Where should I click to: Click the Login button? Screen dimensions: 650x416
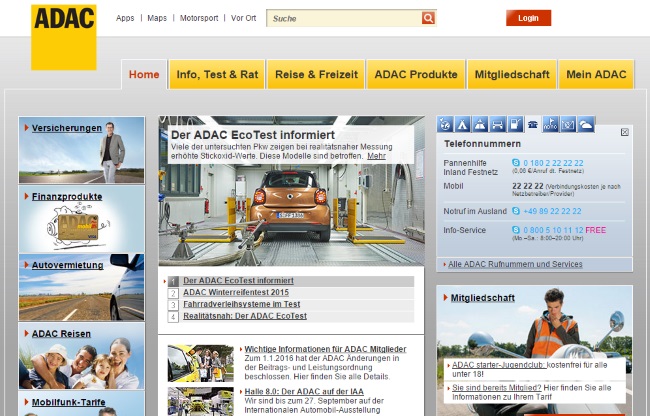tap(528, 18)
